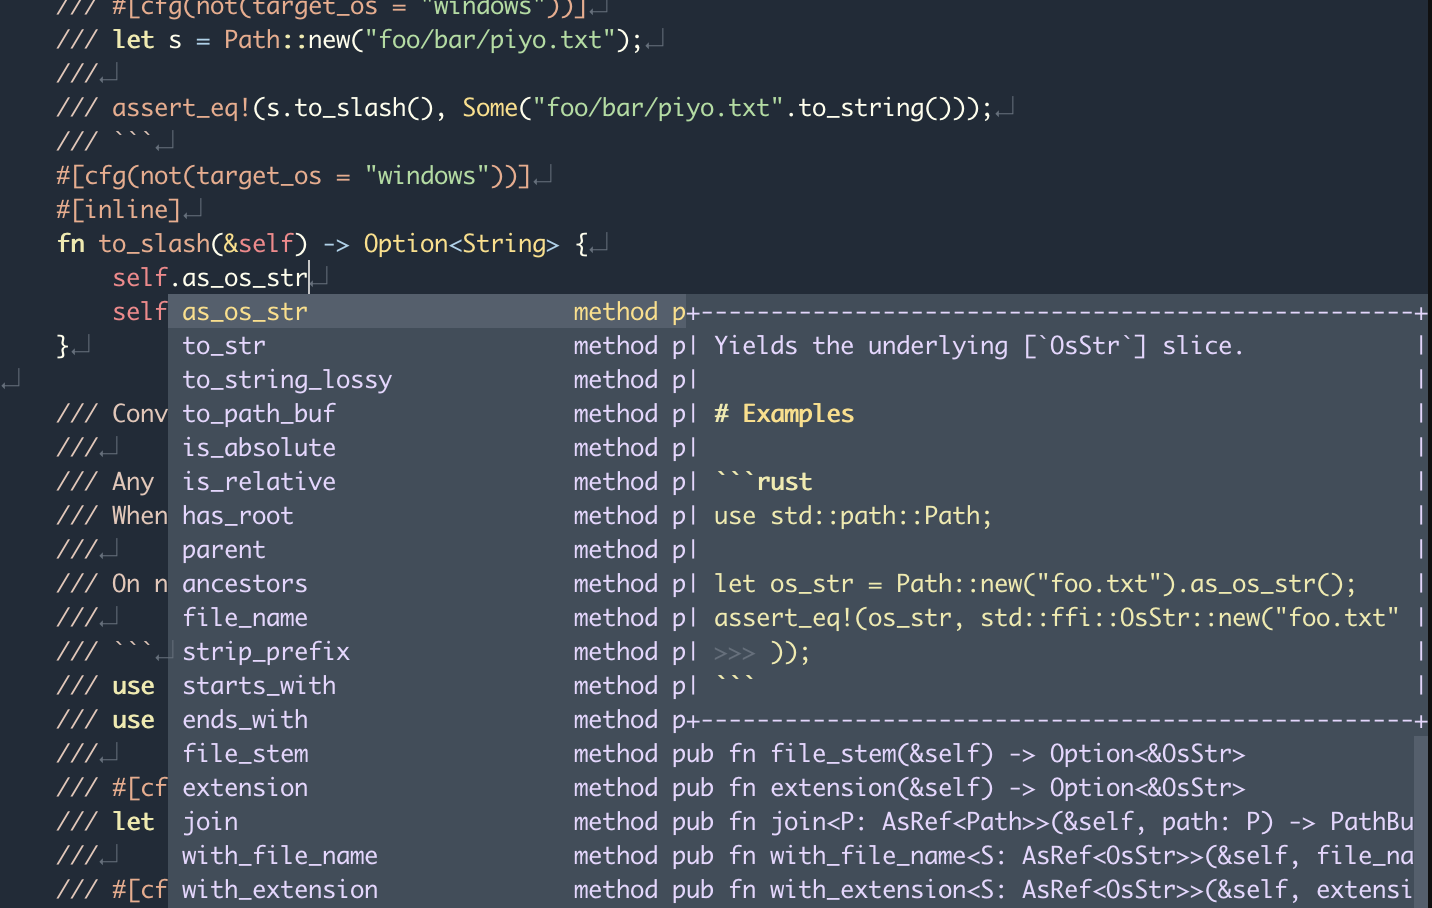The width and height of the screenshot is (1432, 908).
Task: Select the as_os_str completion entry
Action: (245, 311)
